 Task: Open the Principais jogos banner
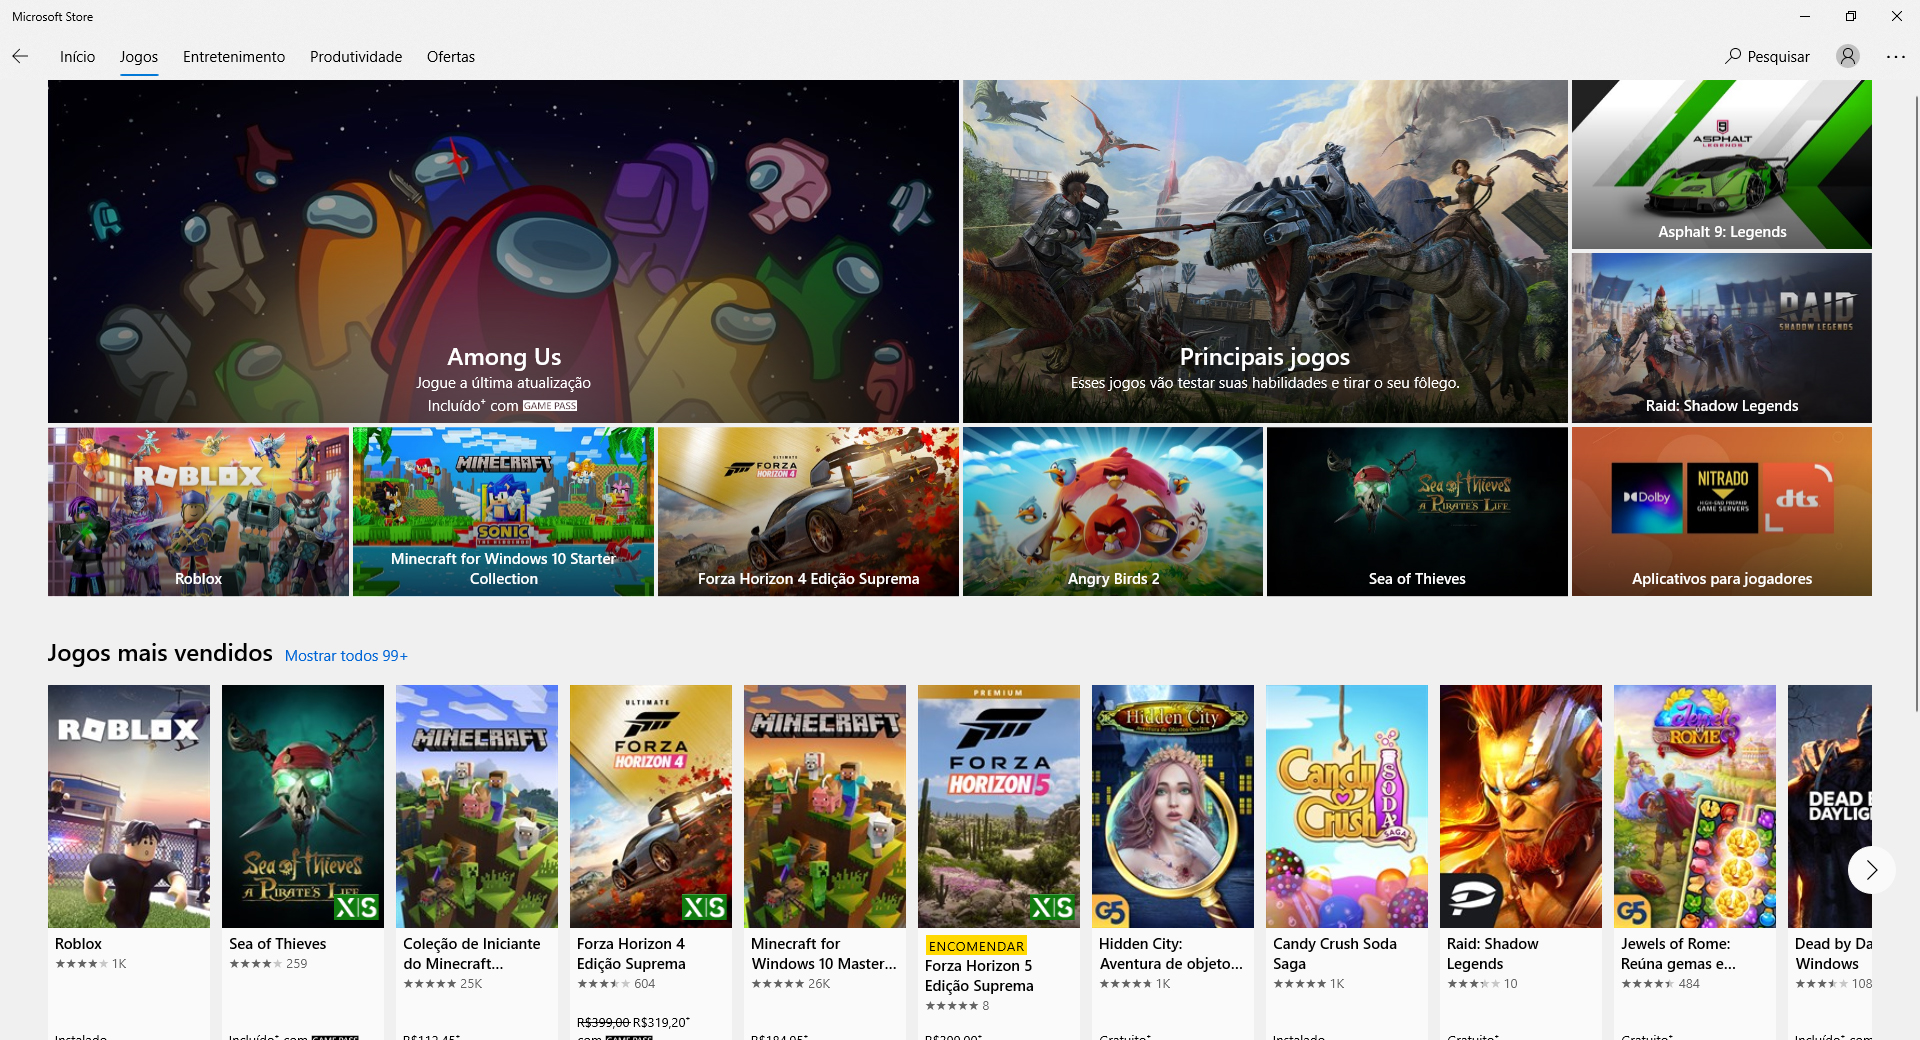[1265, 251]
